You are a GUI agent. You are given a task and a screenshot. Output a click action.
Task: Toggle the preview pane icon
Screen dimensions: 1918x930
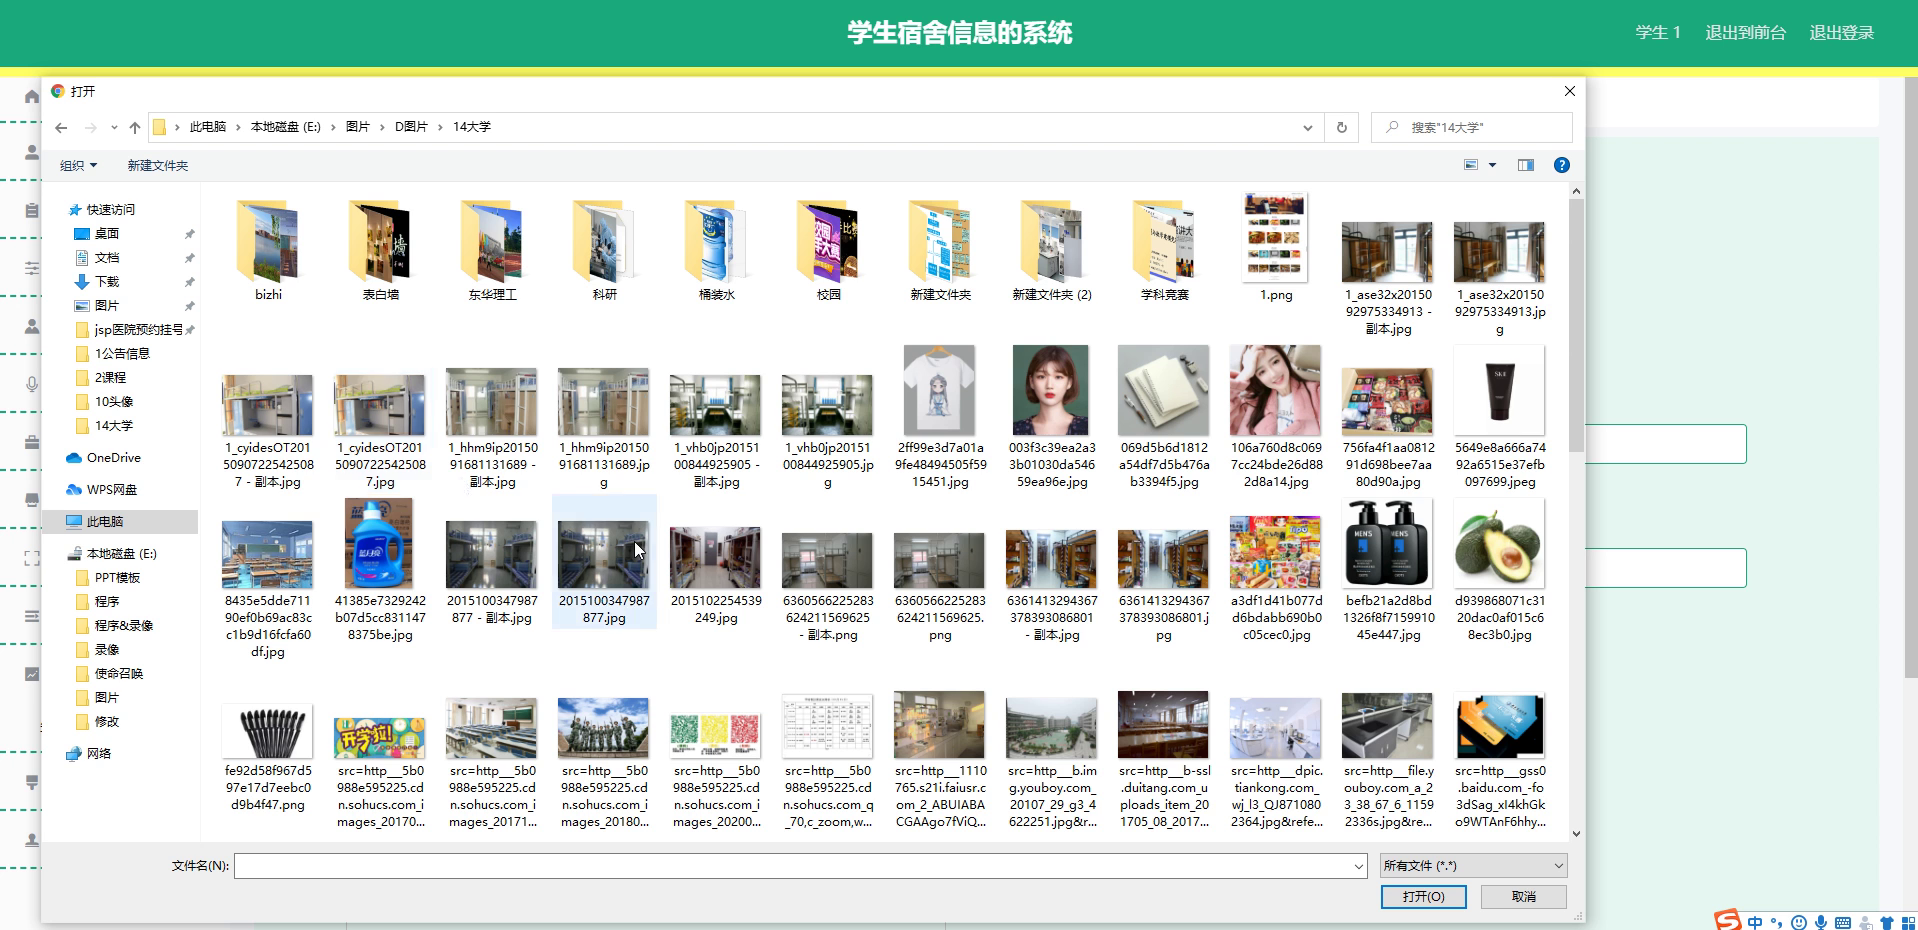point(1526,165)
